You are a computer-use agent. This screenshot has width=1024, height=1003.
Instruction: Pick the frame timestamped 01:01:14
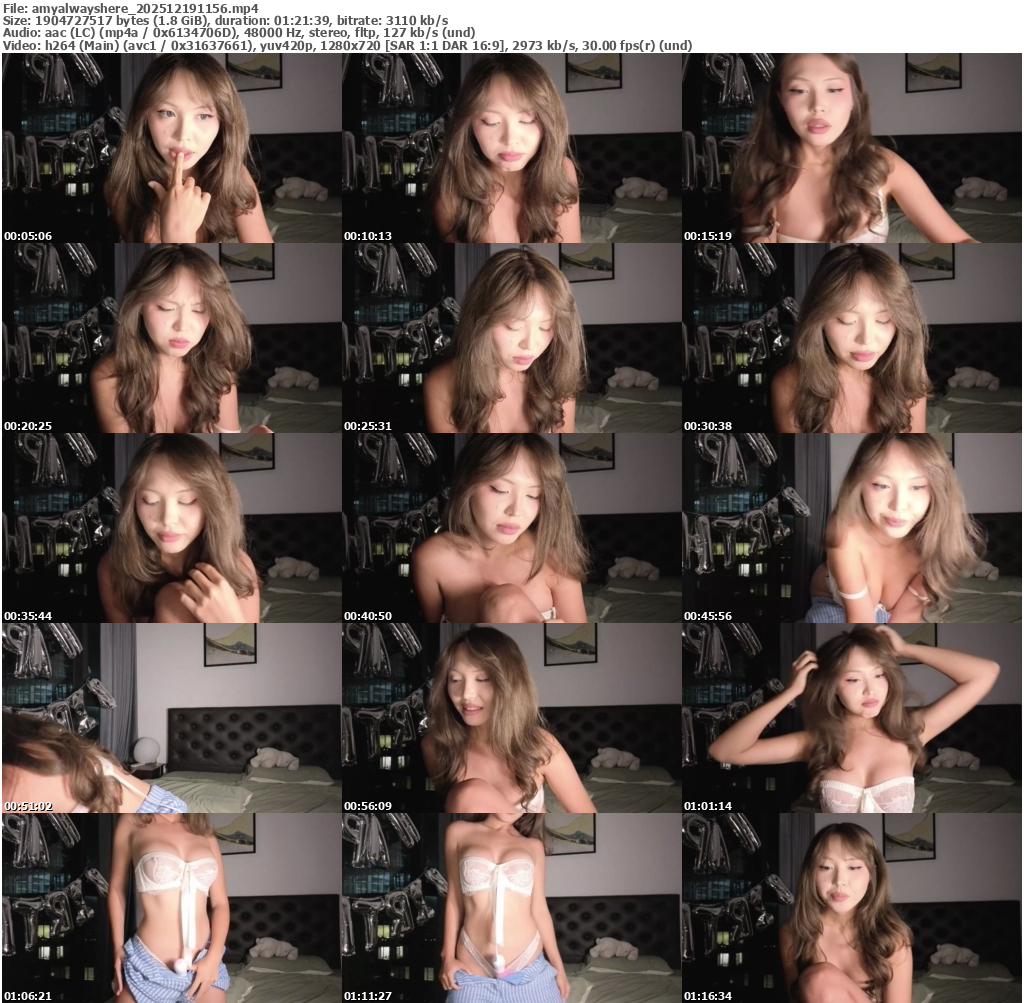852,718
